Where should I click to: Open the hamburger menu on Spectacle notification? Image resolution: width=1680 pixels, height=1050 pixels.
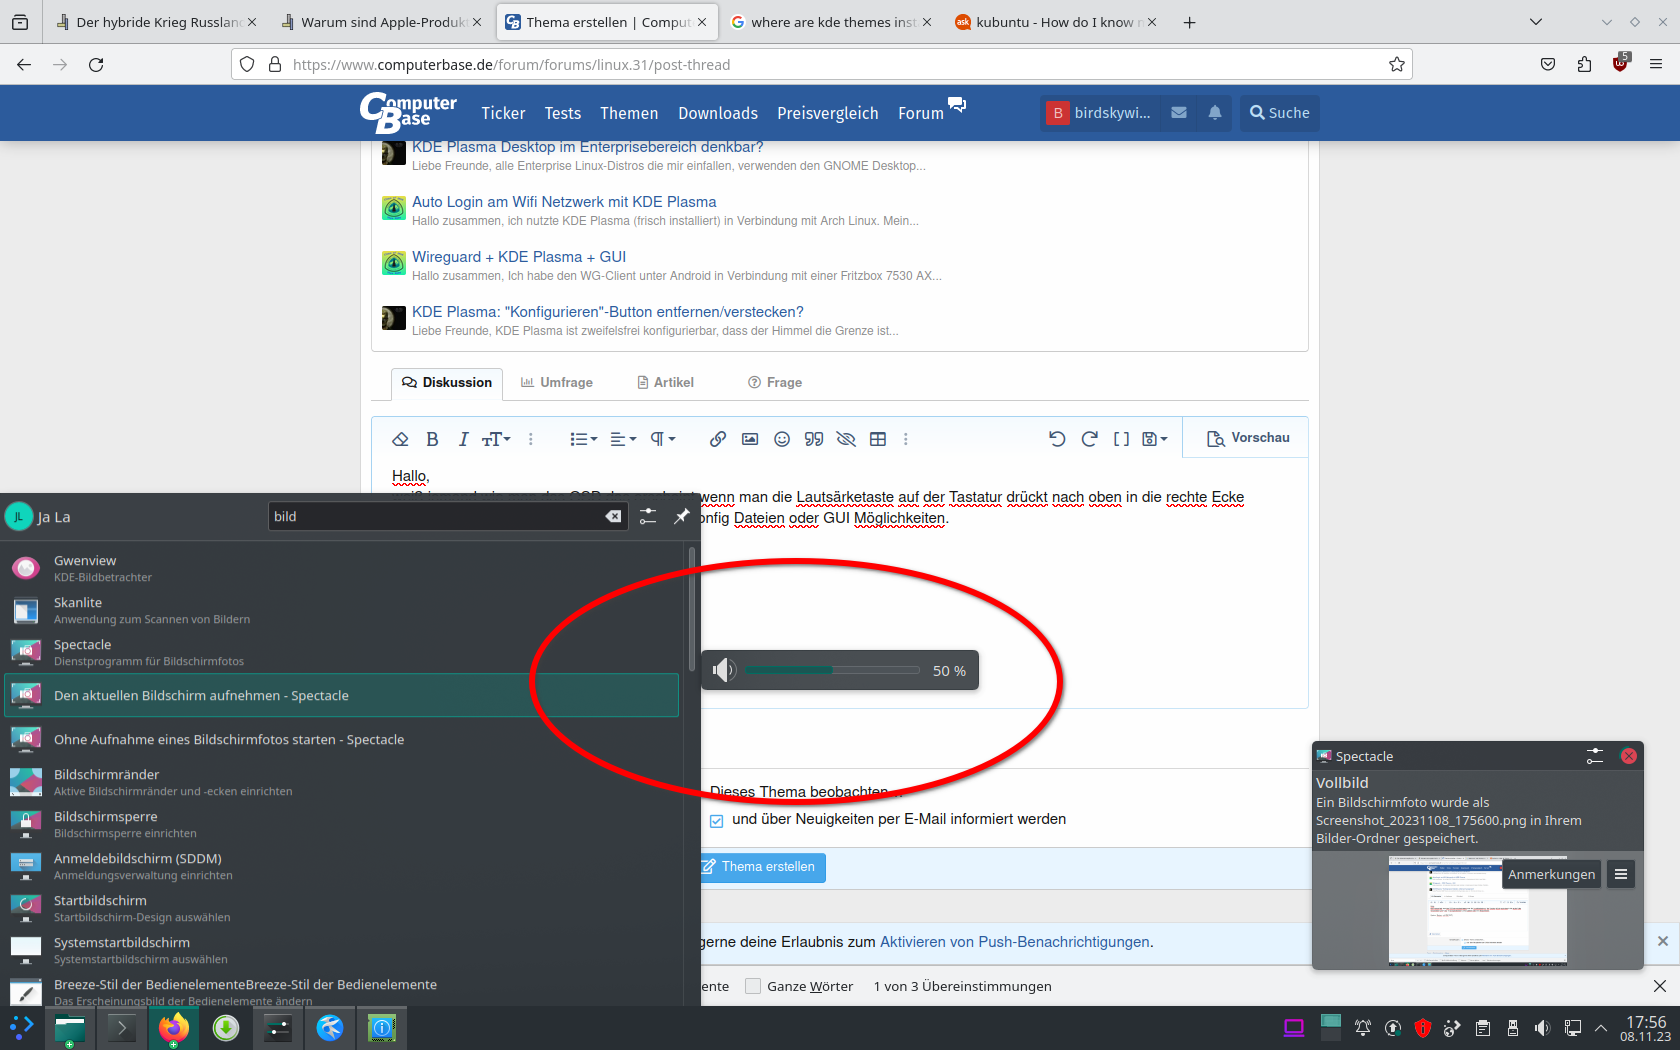1621,874
